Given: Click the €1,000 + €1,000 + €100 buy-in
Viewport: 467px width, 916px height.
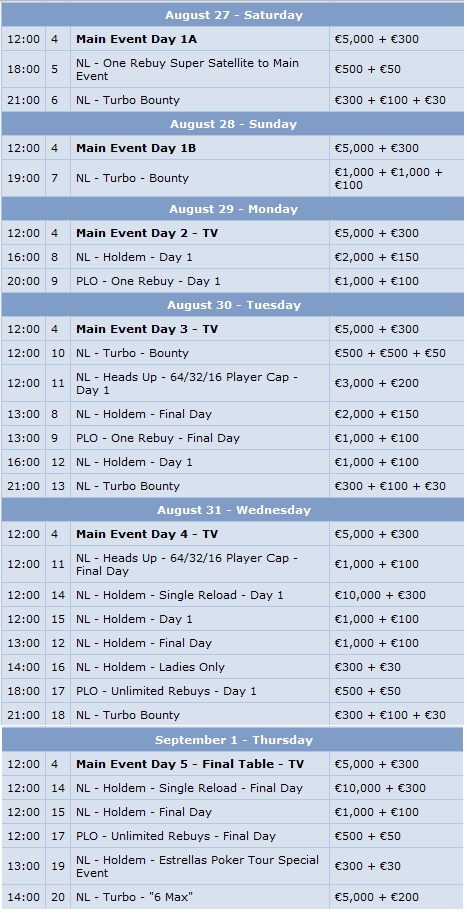Looking at the screenshot, I should pos(388,178).
